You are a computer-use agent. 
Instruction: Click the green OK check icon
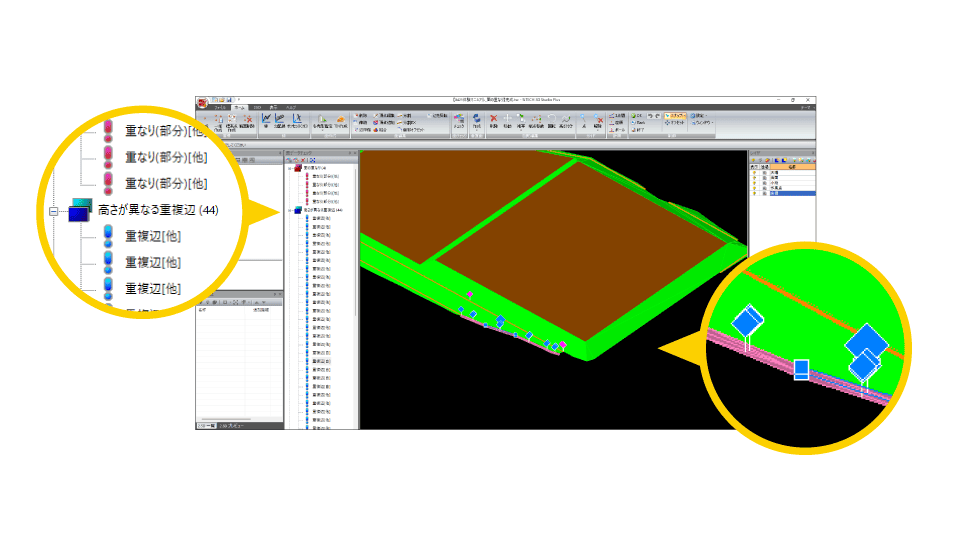click(635, 116)
